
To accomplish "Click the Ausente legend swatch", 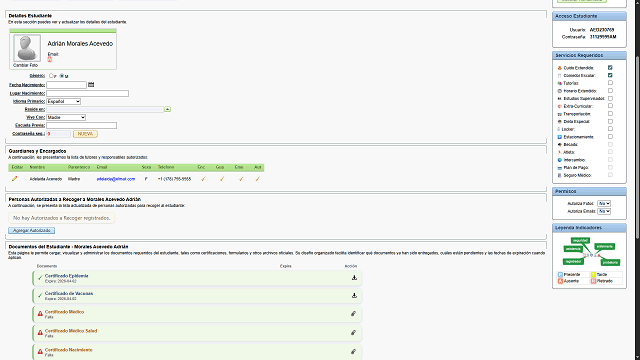I will (560, 281).
